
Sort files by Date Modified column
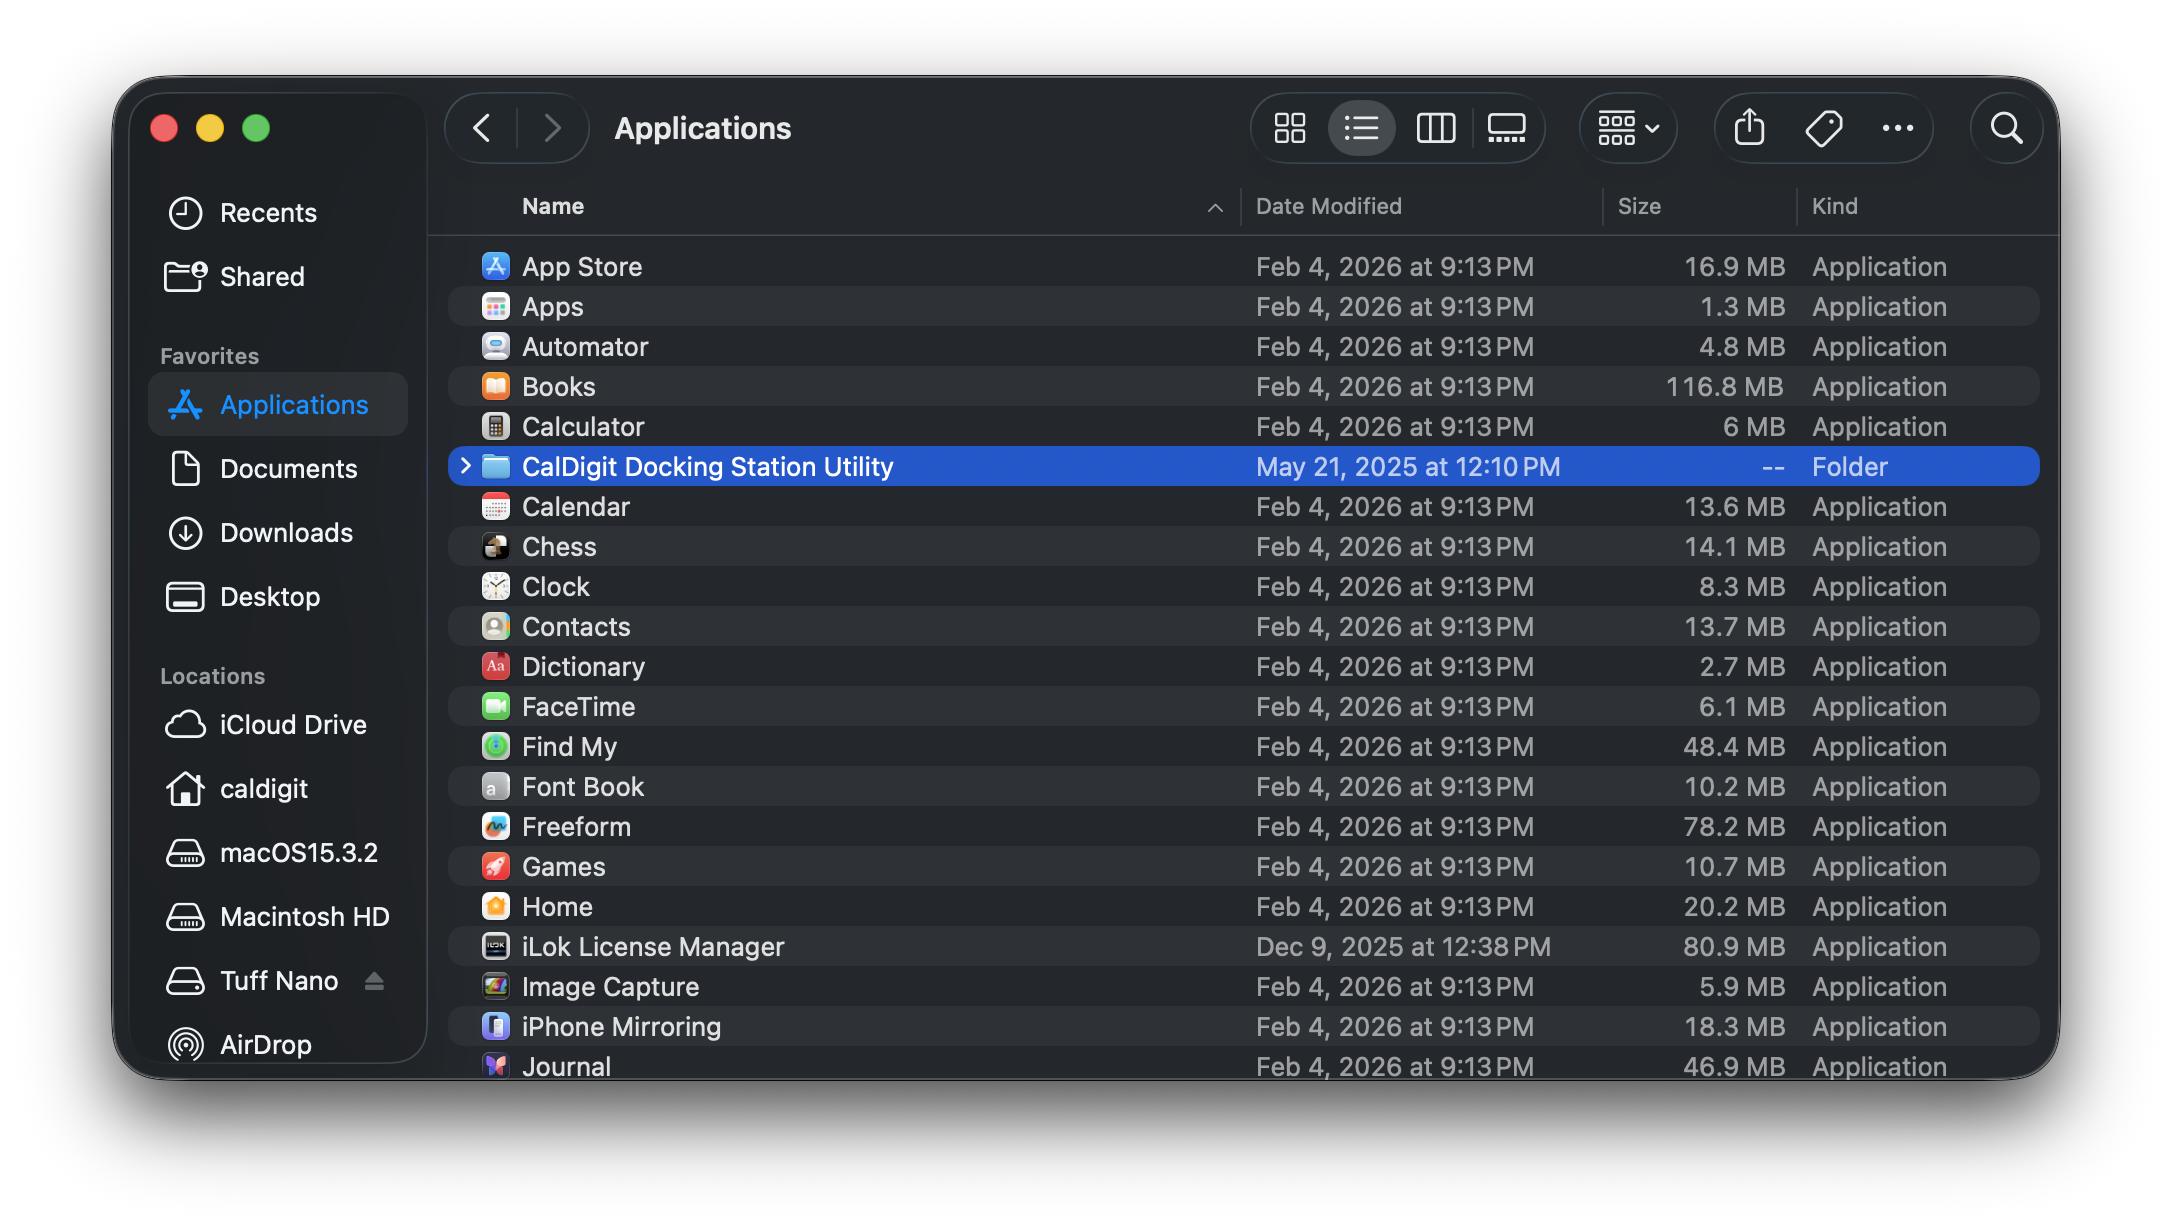coord(1328,206)
